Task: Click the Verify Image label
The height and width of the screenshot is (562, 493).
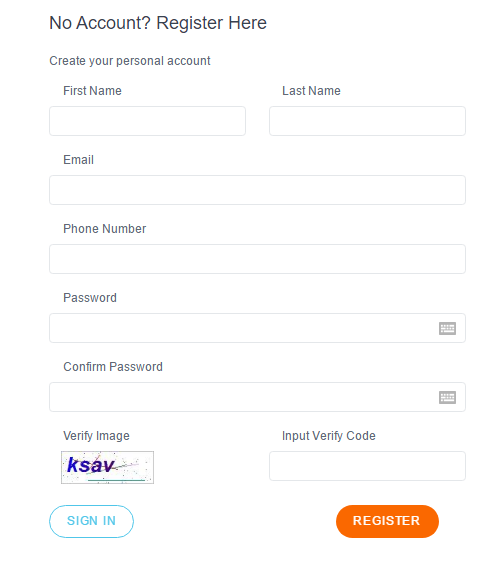Action: [96, 436]
